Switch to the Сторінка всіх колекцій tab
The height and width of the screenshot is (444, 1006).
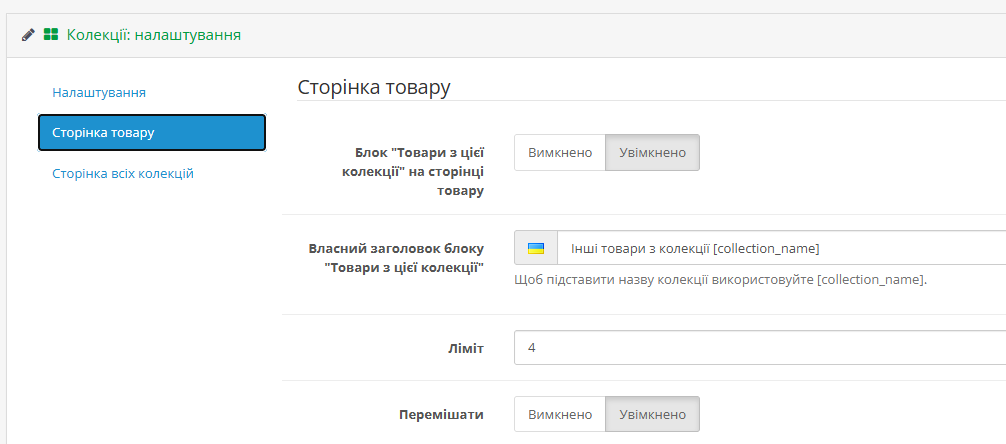coord(123,174)
